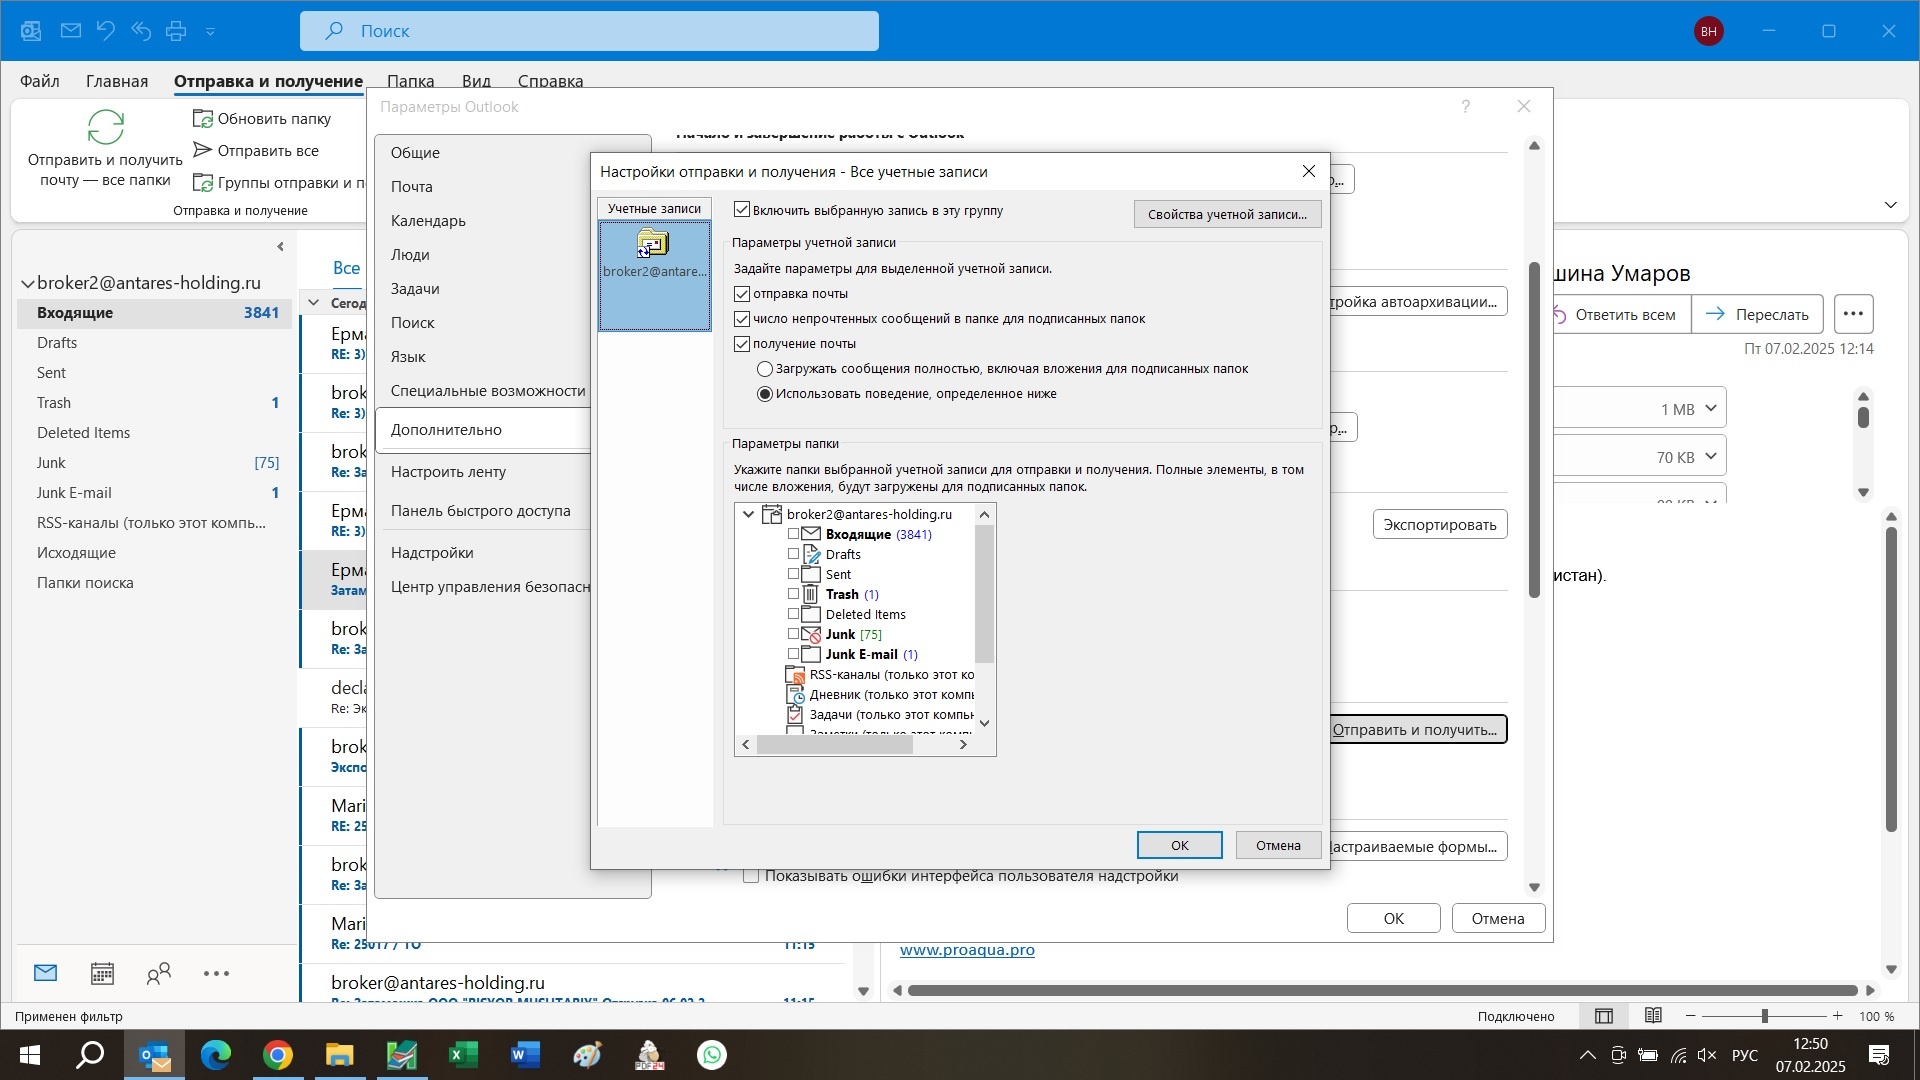Click the more actions ellipsis in the reading pane

pyautogui.click(x=1853, y=315)
